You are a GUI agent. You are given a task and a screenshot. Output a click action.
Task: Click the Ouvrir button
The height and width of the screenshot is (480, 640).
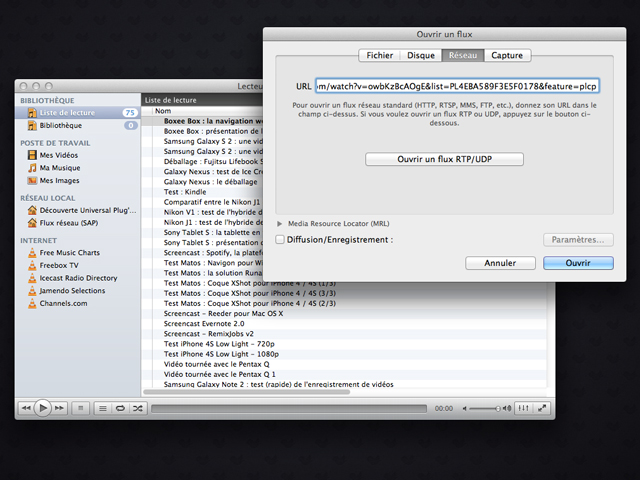(578, 263)
